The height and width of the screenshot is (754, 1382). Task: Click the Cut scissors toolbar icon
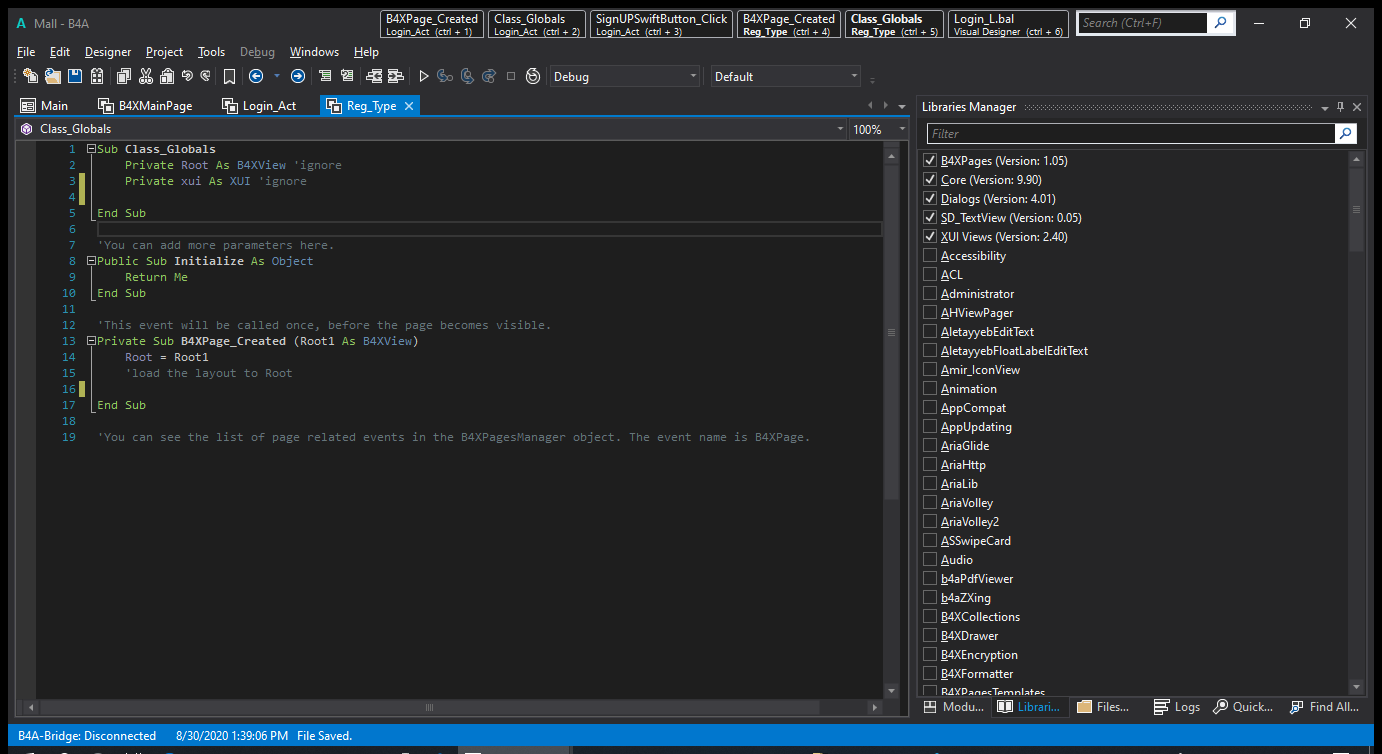pos(146,76)
